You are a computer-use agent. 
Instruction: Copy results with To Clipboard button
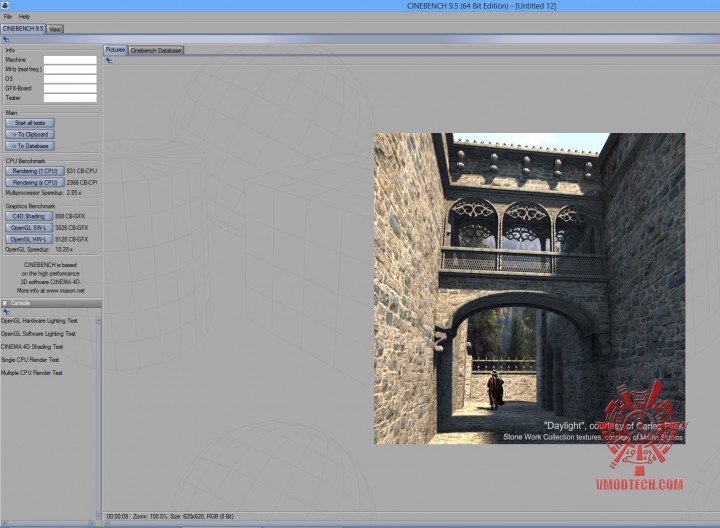pyautogui.click(x=30, y=135)
